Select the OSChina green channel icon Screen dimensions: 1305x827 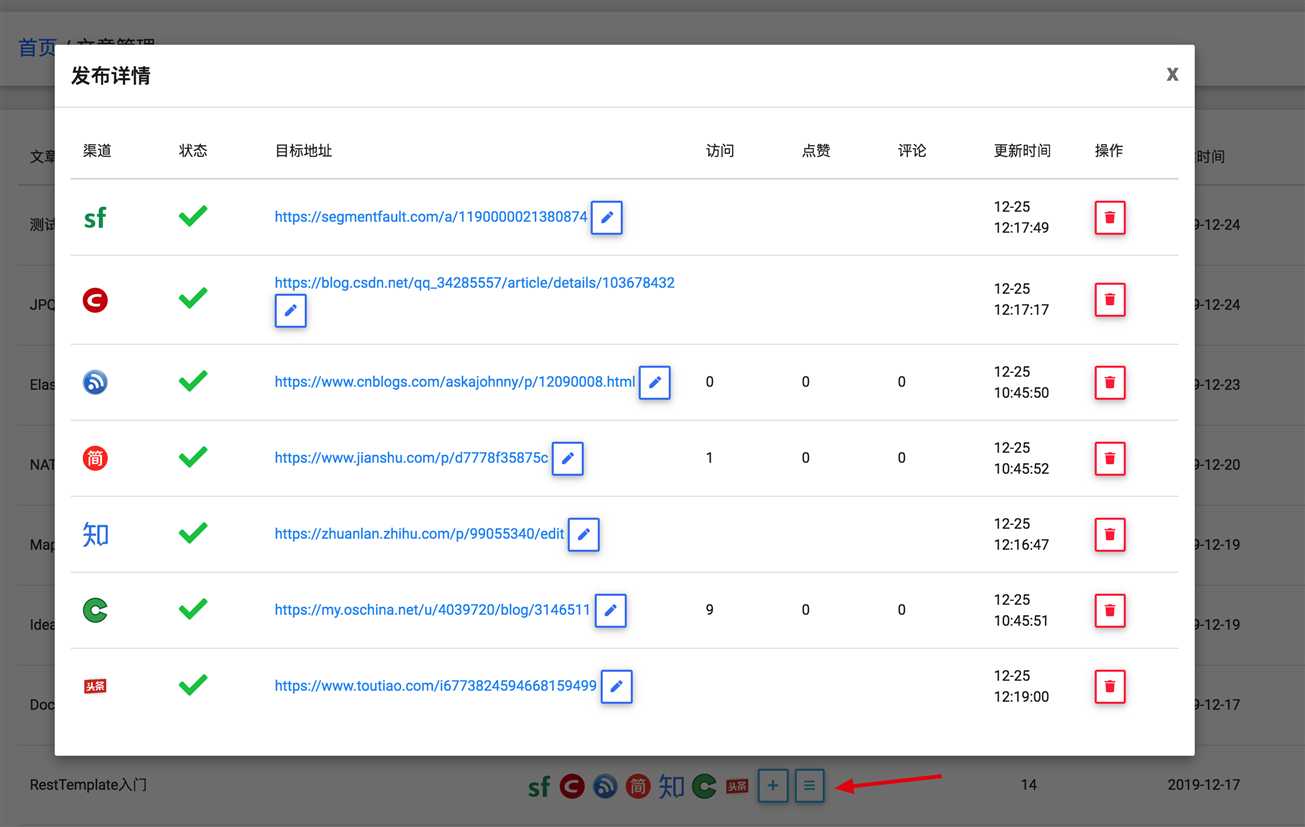pyautogui.click(x=95, y=610)
